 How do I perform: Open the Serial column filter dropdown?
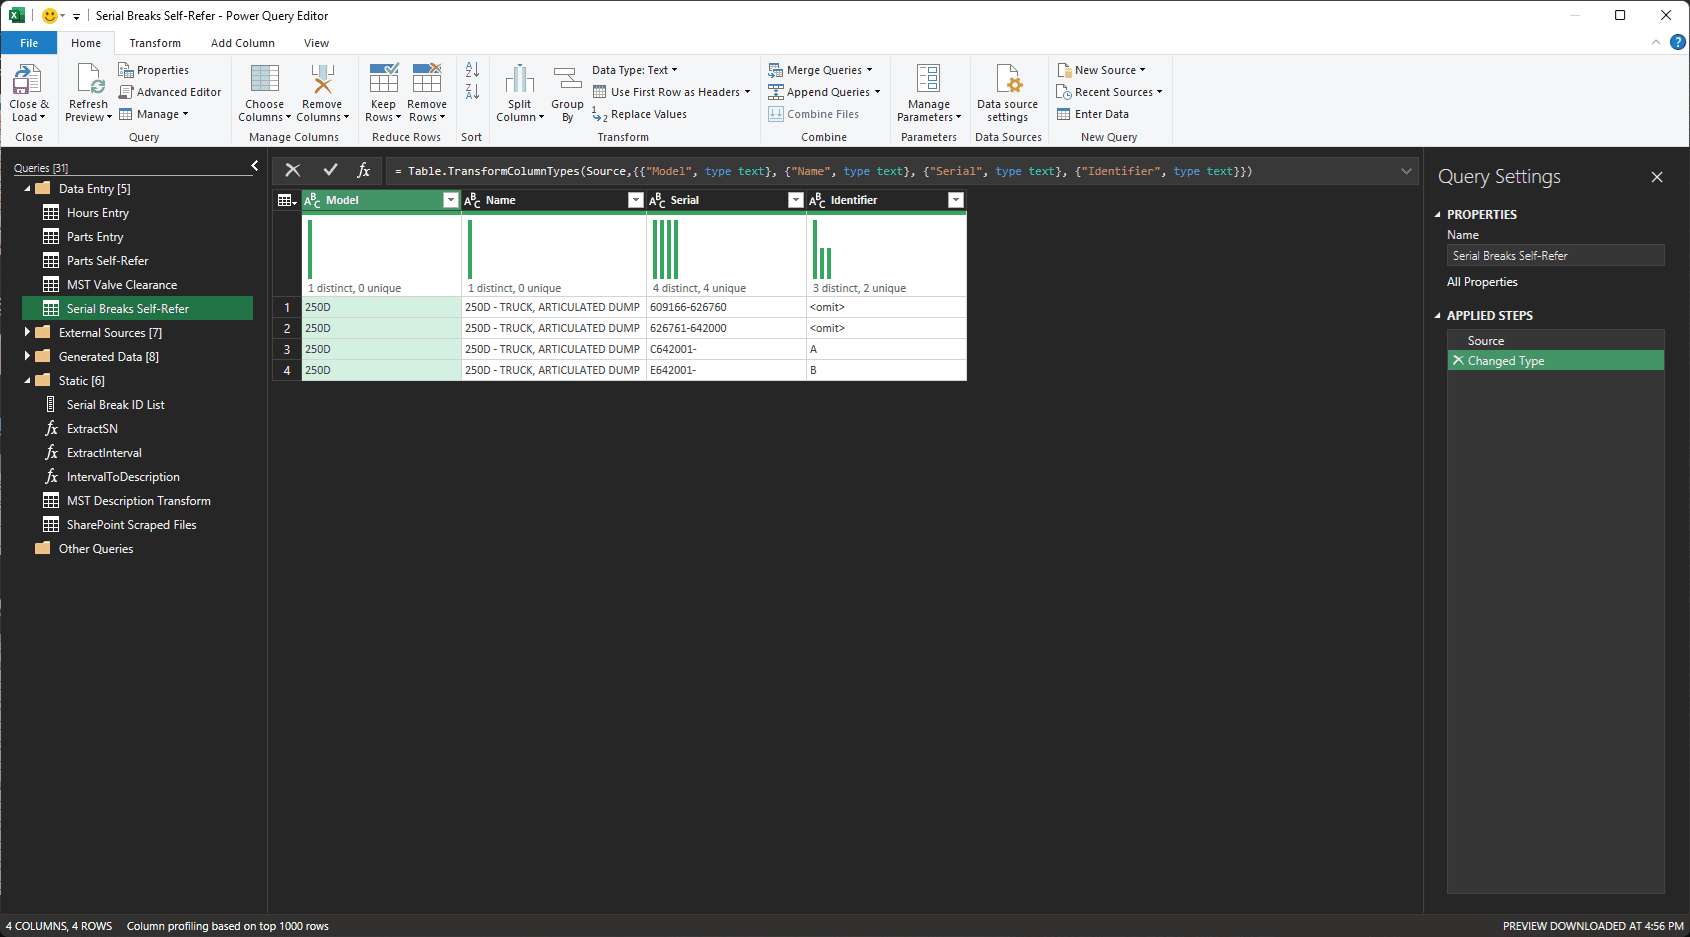796,200
